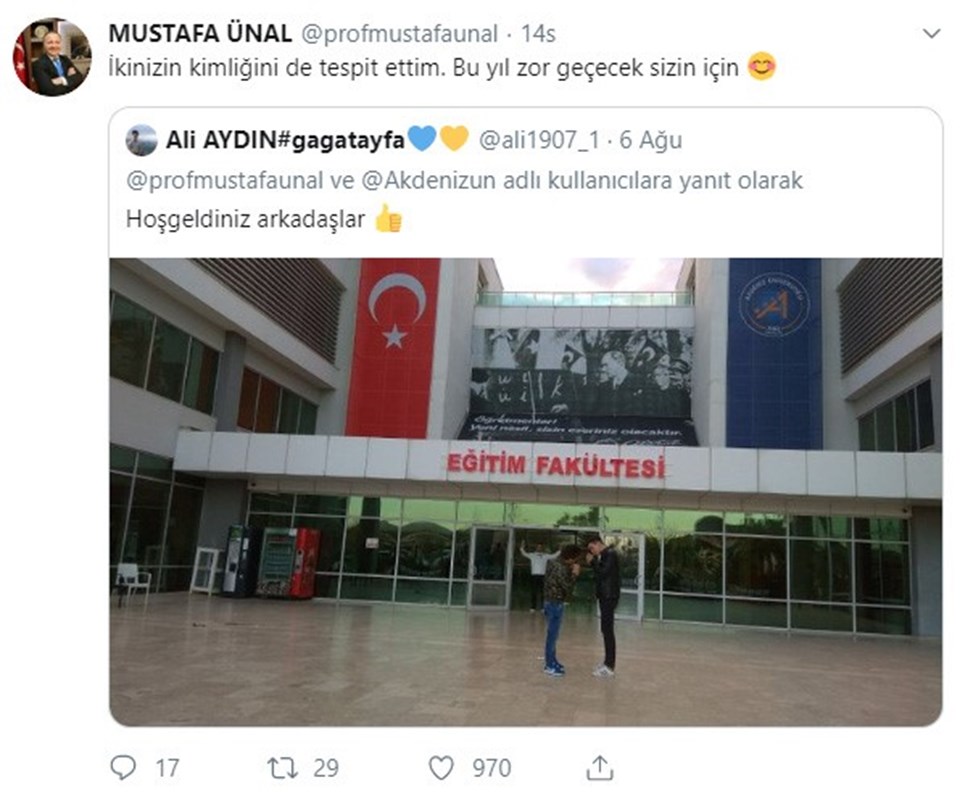Image resolution: width=960 pixels, height=804 pixels.
Task: Retweet using the retweet arrows icon
Action: (x=283, y=767)
